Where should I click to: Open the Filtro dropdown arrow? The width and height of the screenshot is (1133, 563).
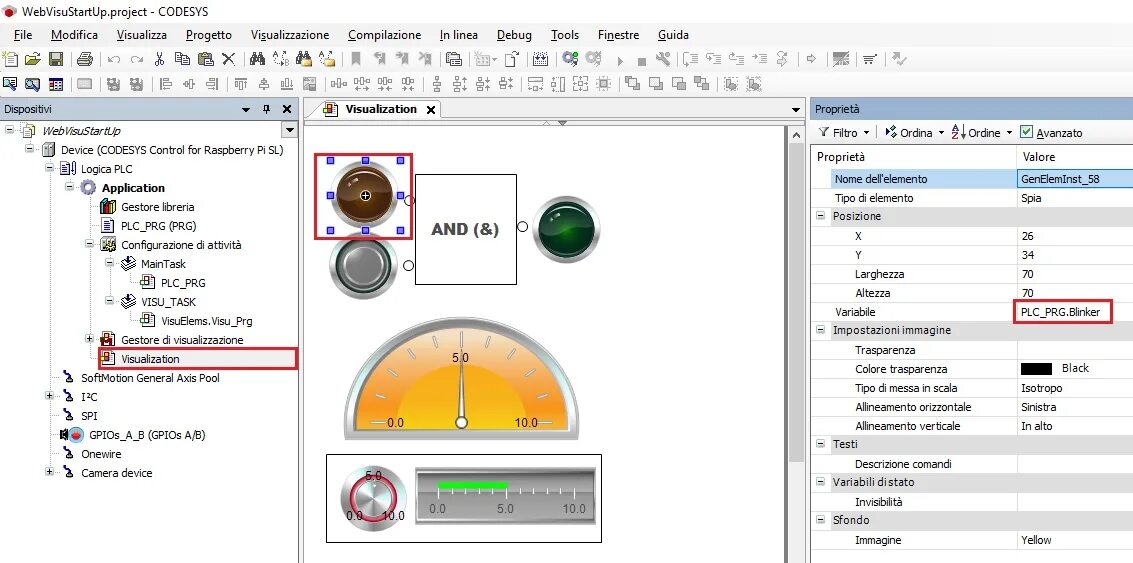(866, 133)
